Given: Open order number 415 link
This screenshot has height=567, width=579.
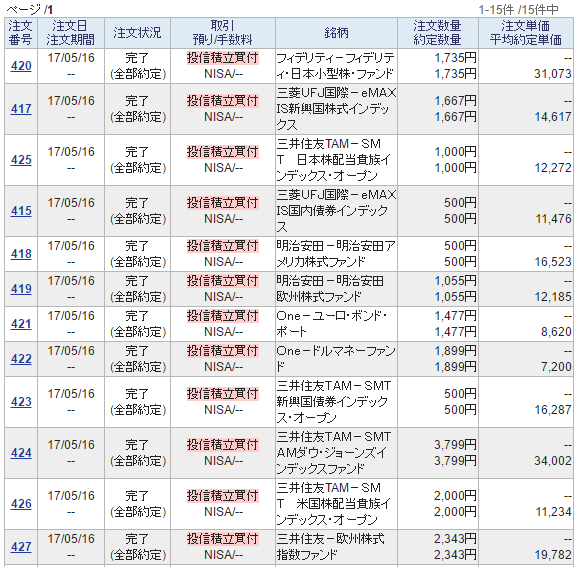Looking at the screenshot, I should 21,211.
